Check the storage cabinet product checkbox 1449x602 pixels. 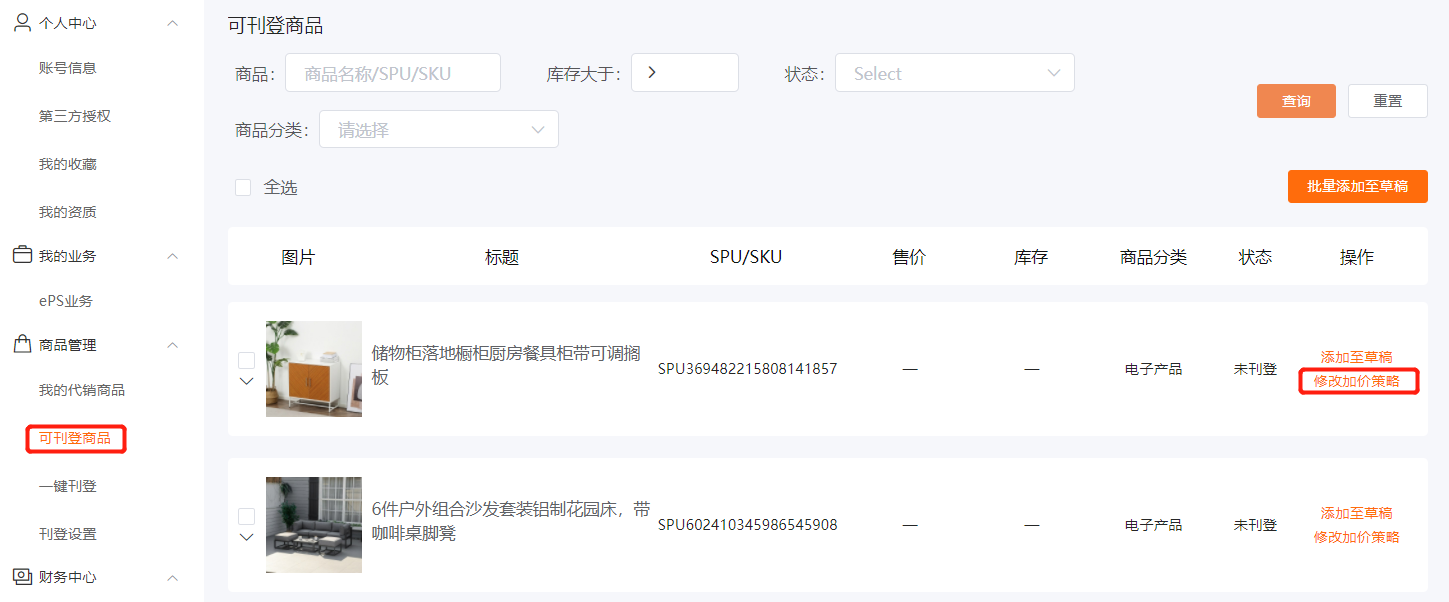(246, 360)
